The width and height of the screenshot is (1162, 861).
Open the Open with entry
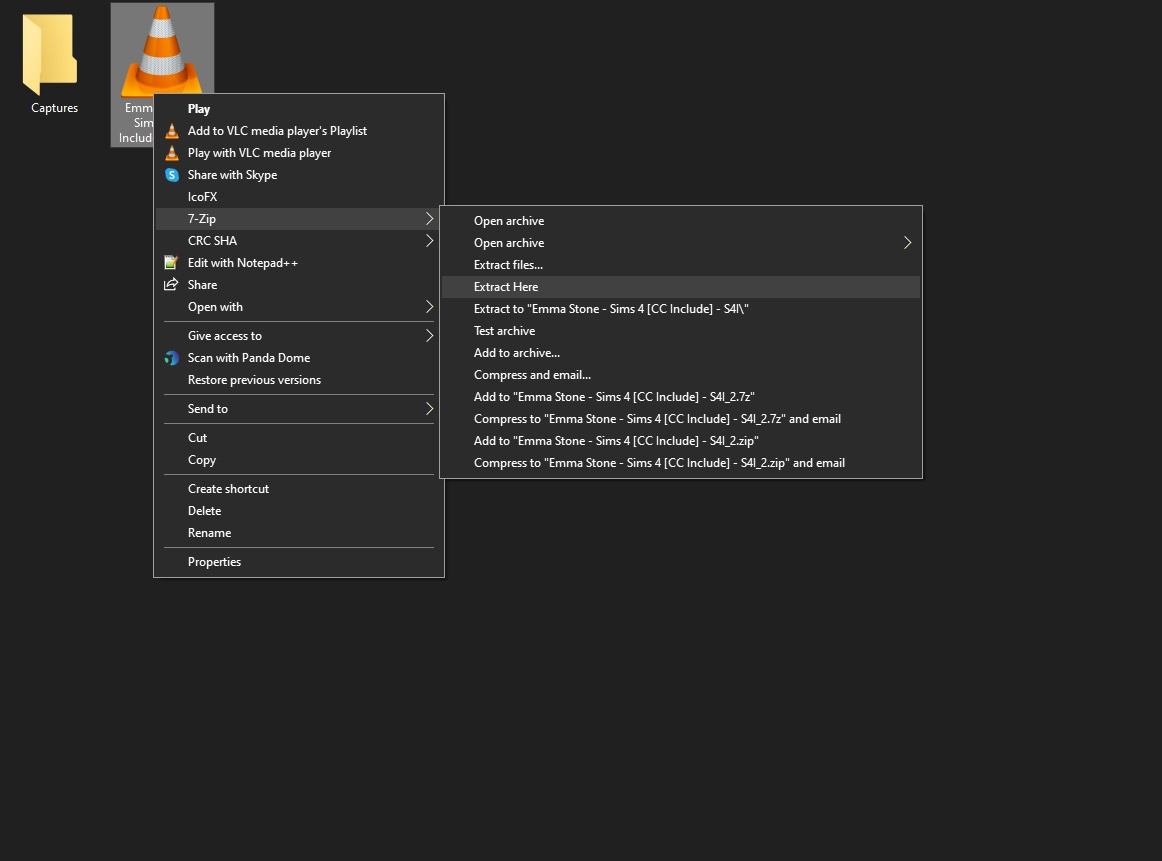(x=299, y=307)
